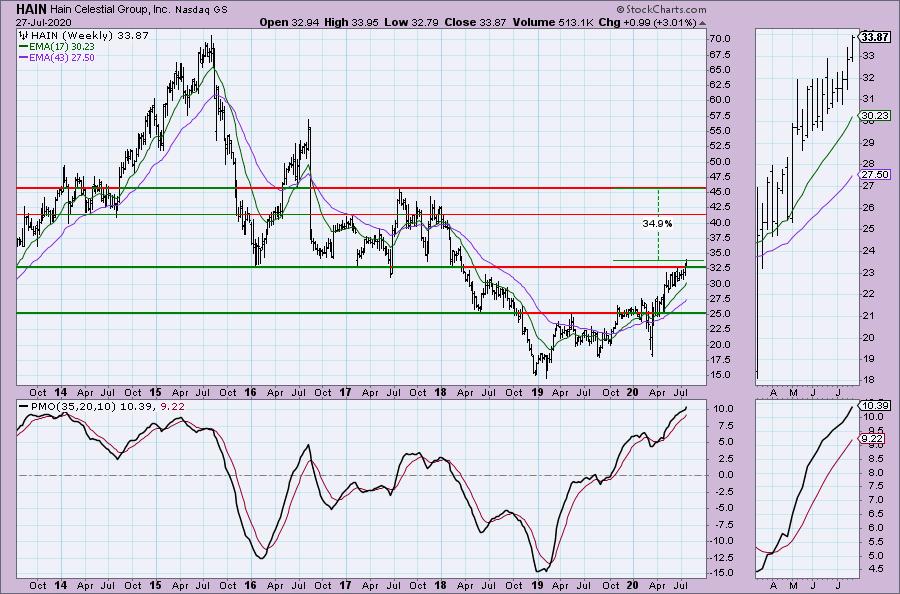Click the -15.0 label on the PMO axis
Viewport: 900px width, 594px height.
[x=723, y=573]
